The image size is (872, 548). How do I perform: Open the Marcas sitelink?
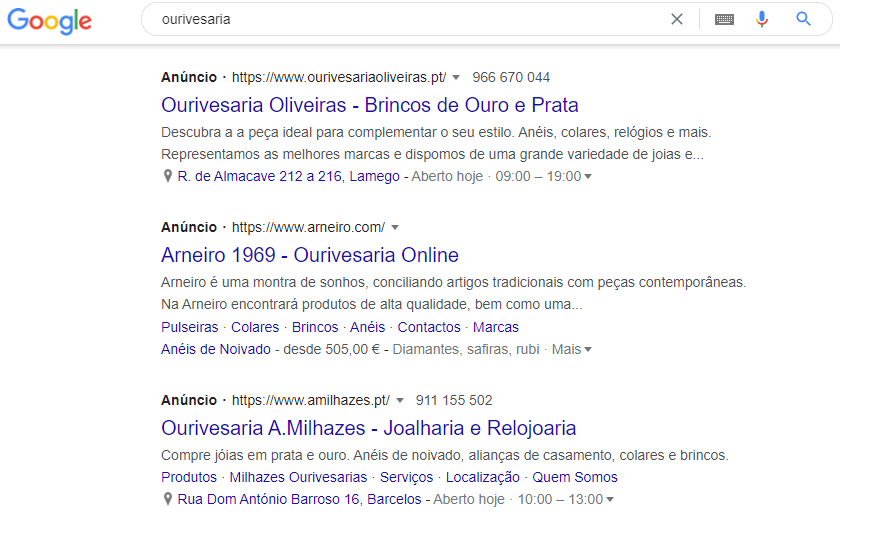click(496, 327)
